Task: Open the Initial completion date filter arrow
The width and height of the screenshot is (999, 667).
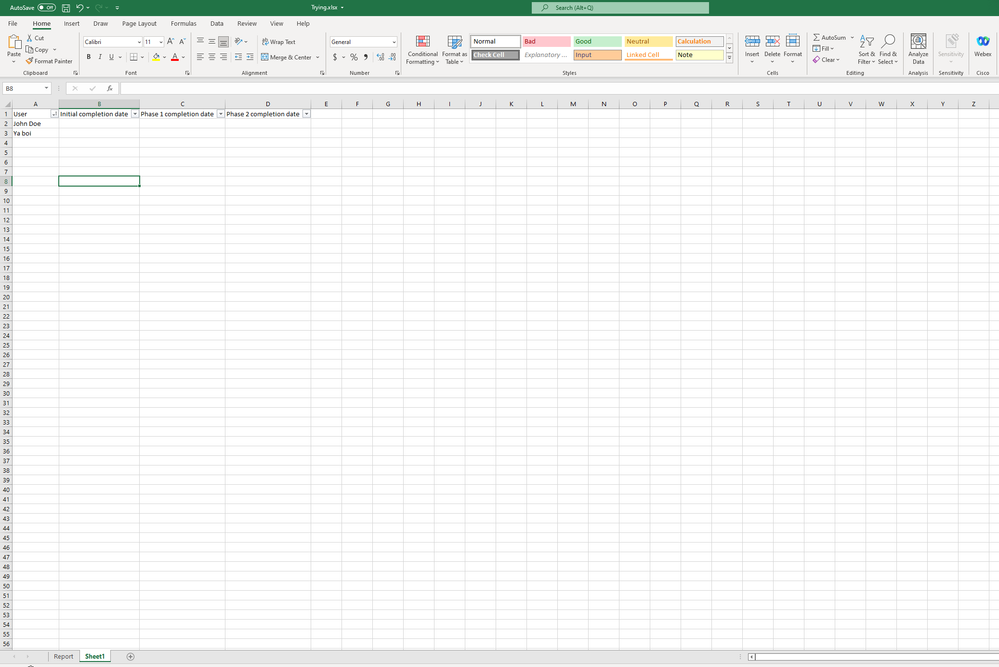Action: [x=135, y=114]
